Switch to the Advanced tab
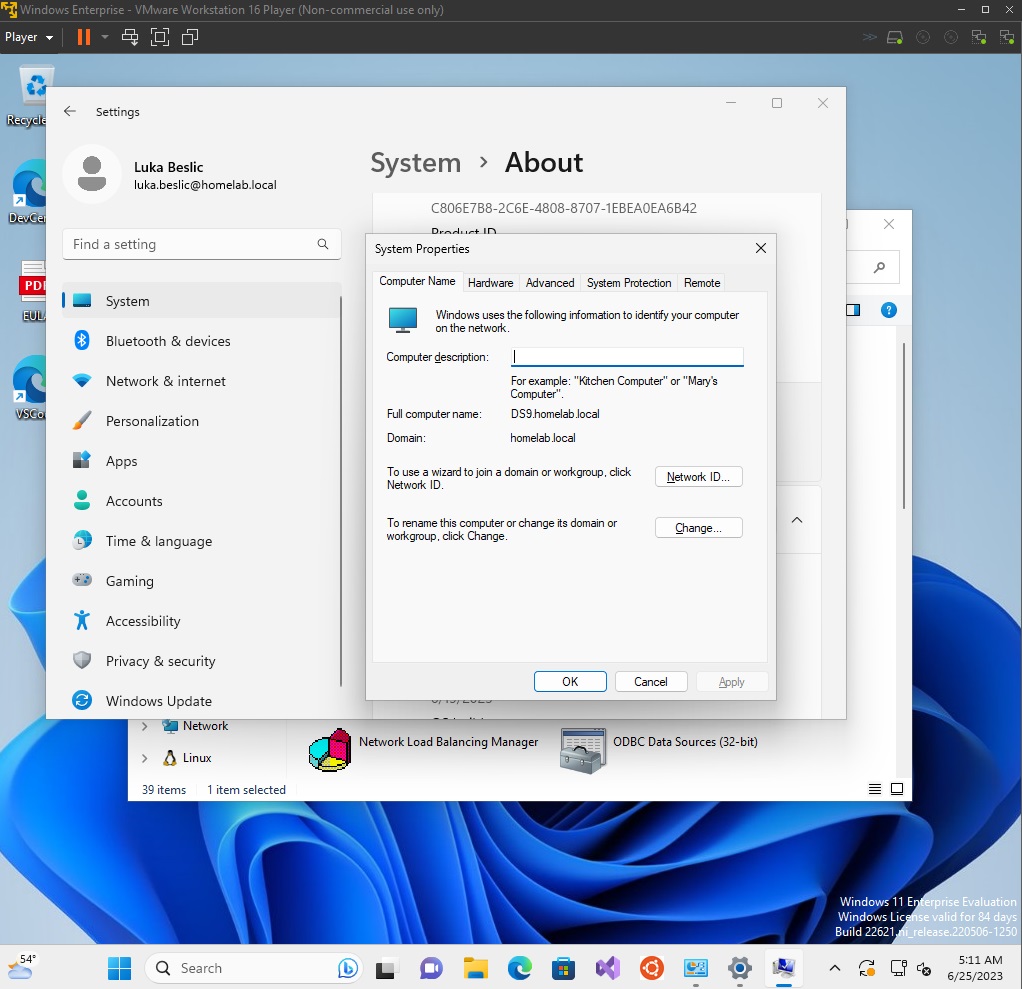This screenshot has height=989, width=1022. pos(549,282)
